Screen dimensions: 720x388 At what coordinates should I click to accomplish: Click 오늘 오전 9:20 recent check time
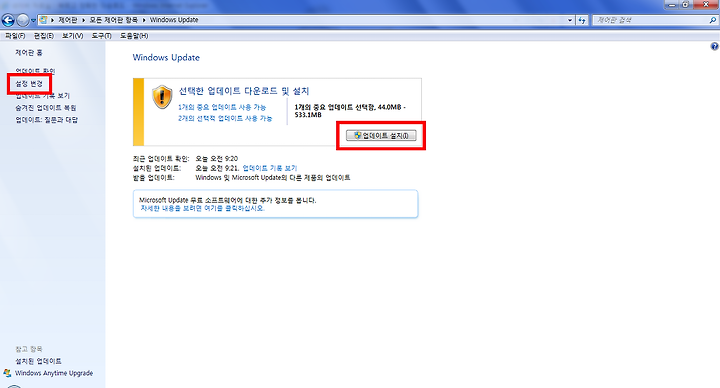(217, 158)
